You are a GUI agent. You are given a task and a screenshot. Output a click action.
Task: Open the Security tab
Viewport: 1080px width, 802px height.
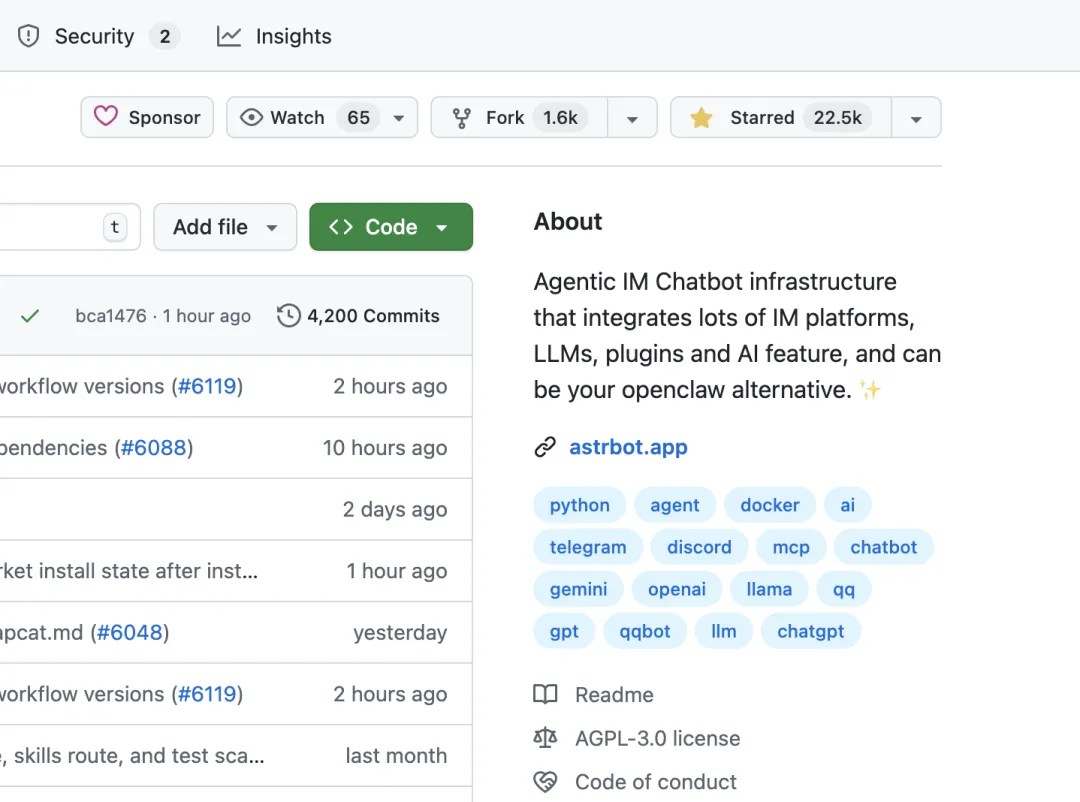[x=94, y=37]
